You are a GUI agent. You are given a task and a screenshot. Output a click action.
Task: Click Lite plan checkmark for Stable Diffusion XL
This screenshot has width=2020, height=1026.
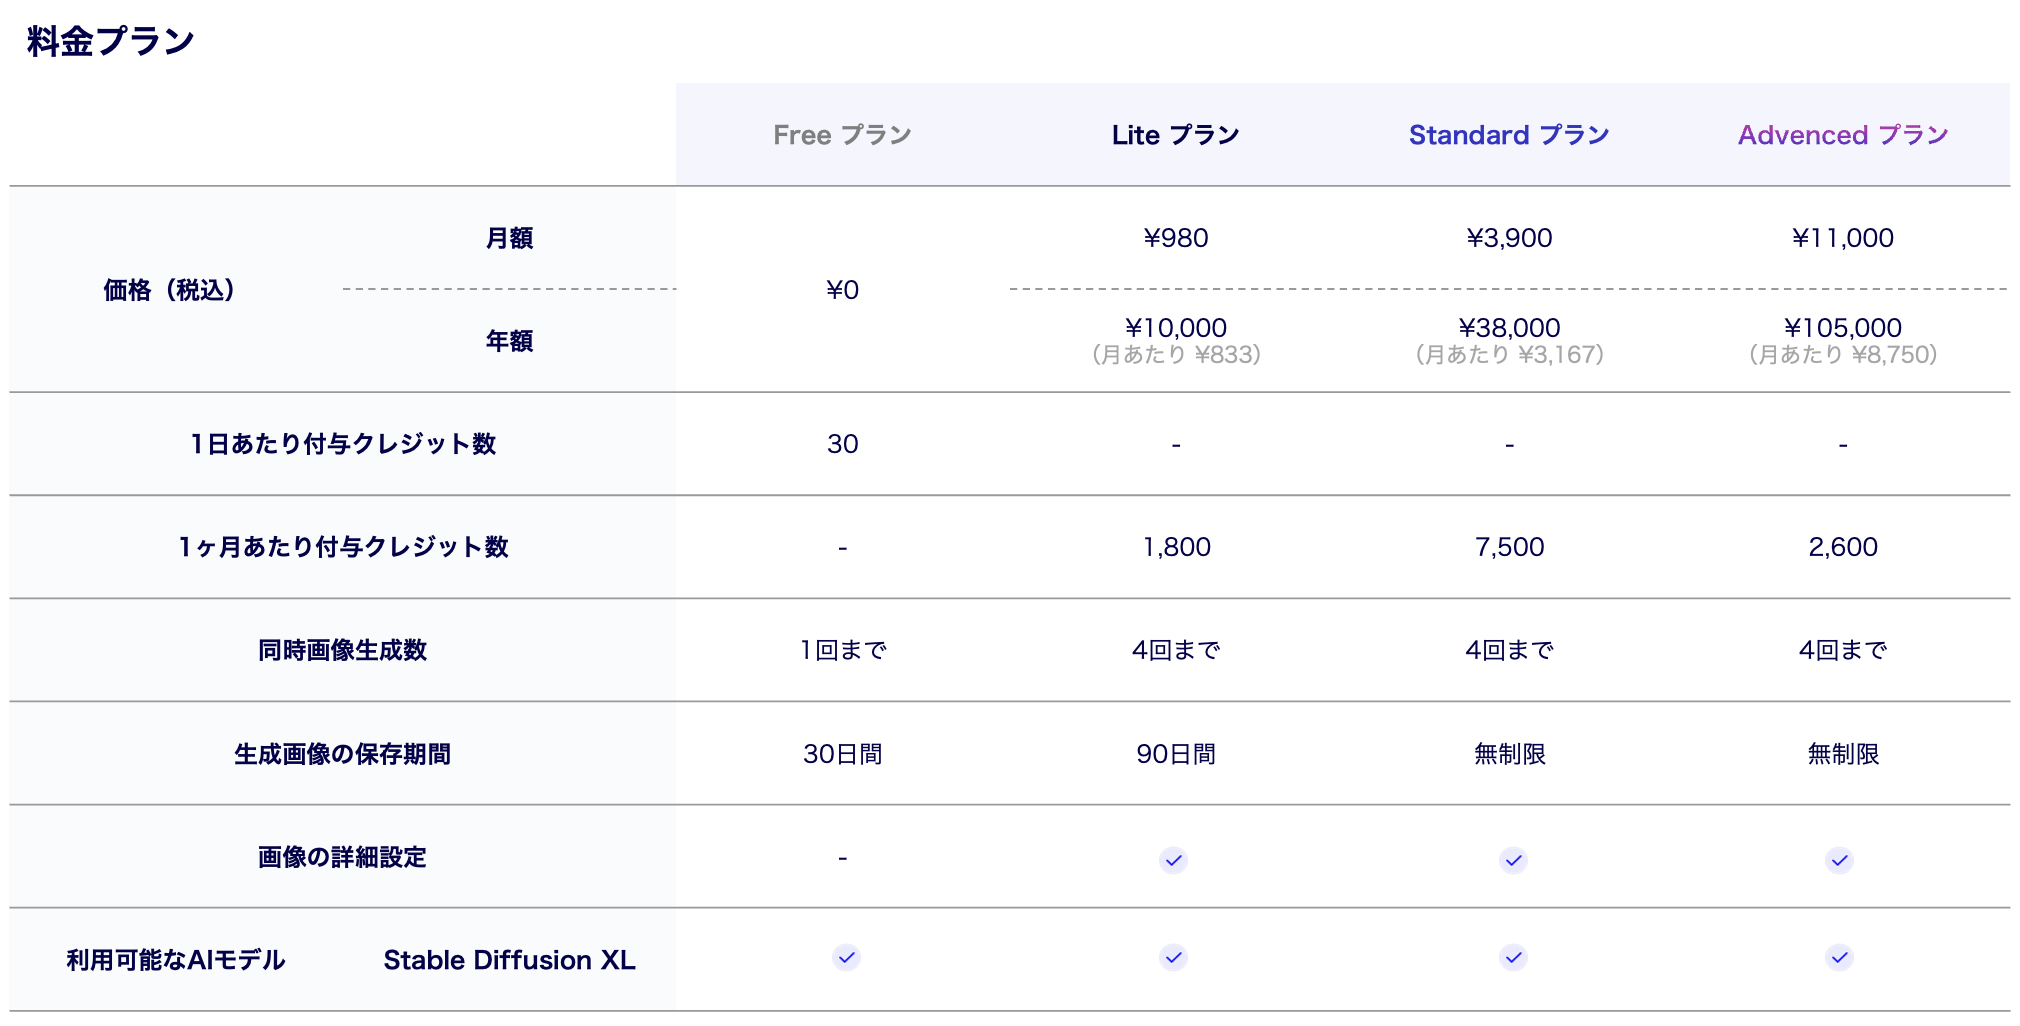click(1174, 958)
